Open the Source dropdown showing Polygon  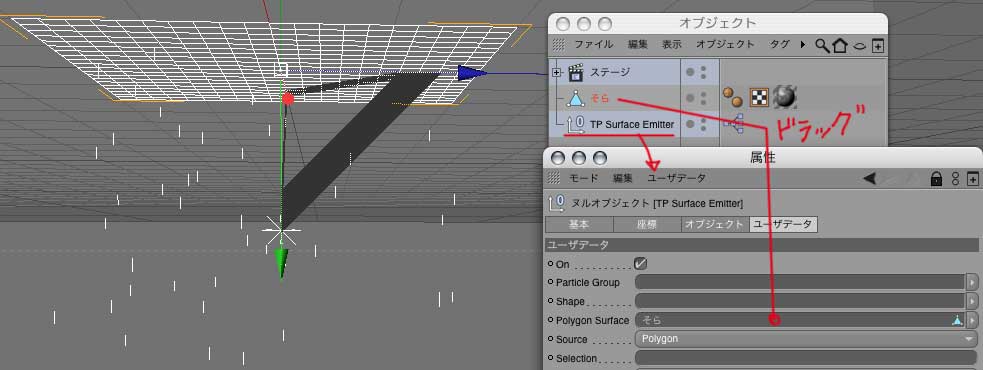(x=806, y=339)
